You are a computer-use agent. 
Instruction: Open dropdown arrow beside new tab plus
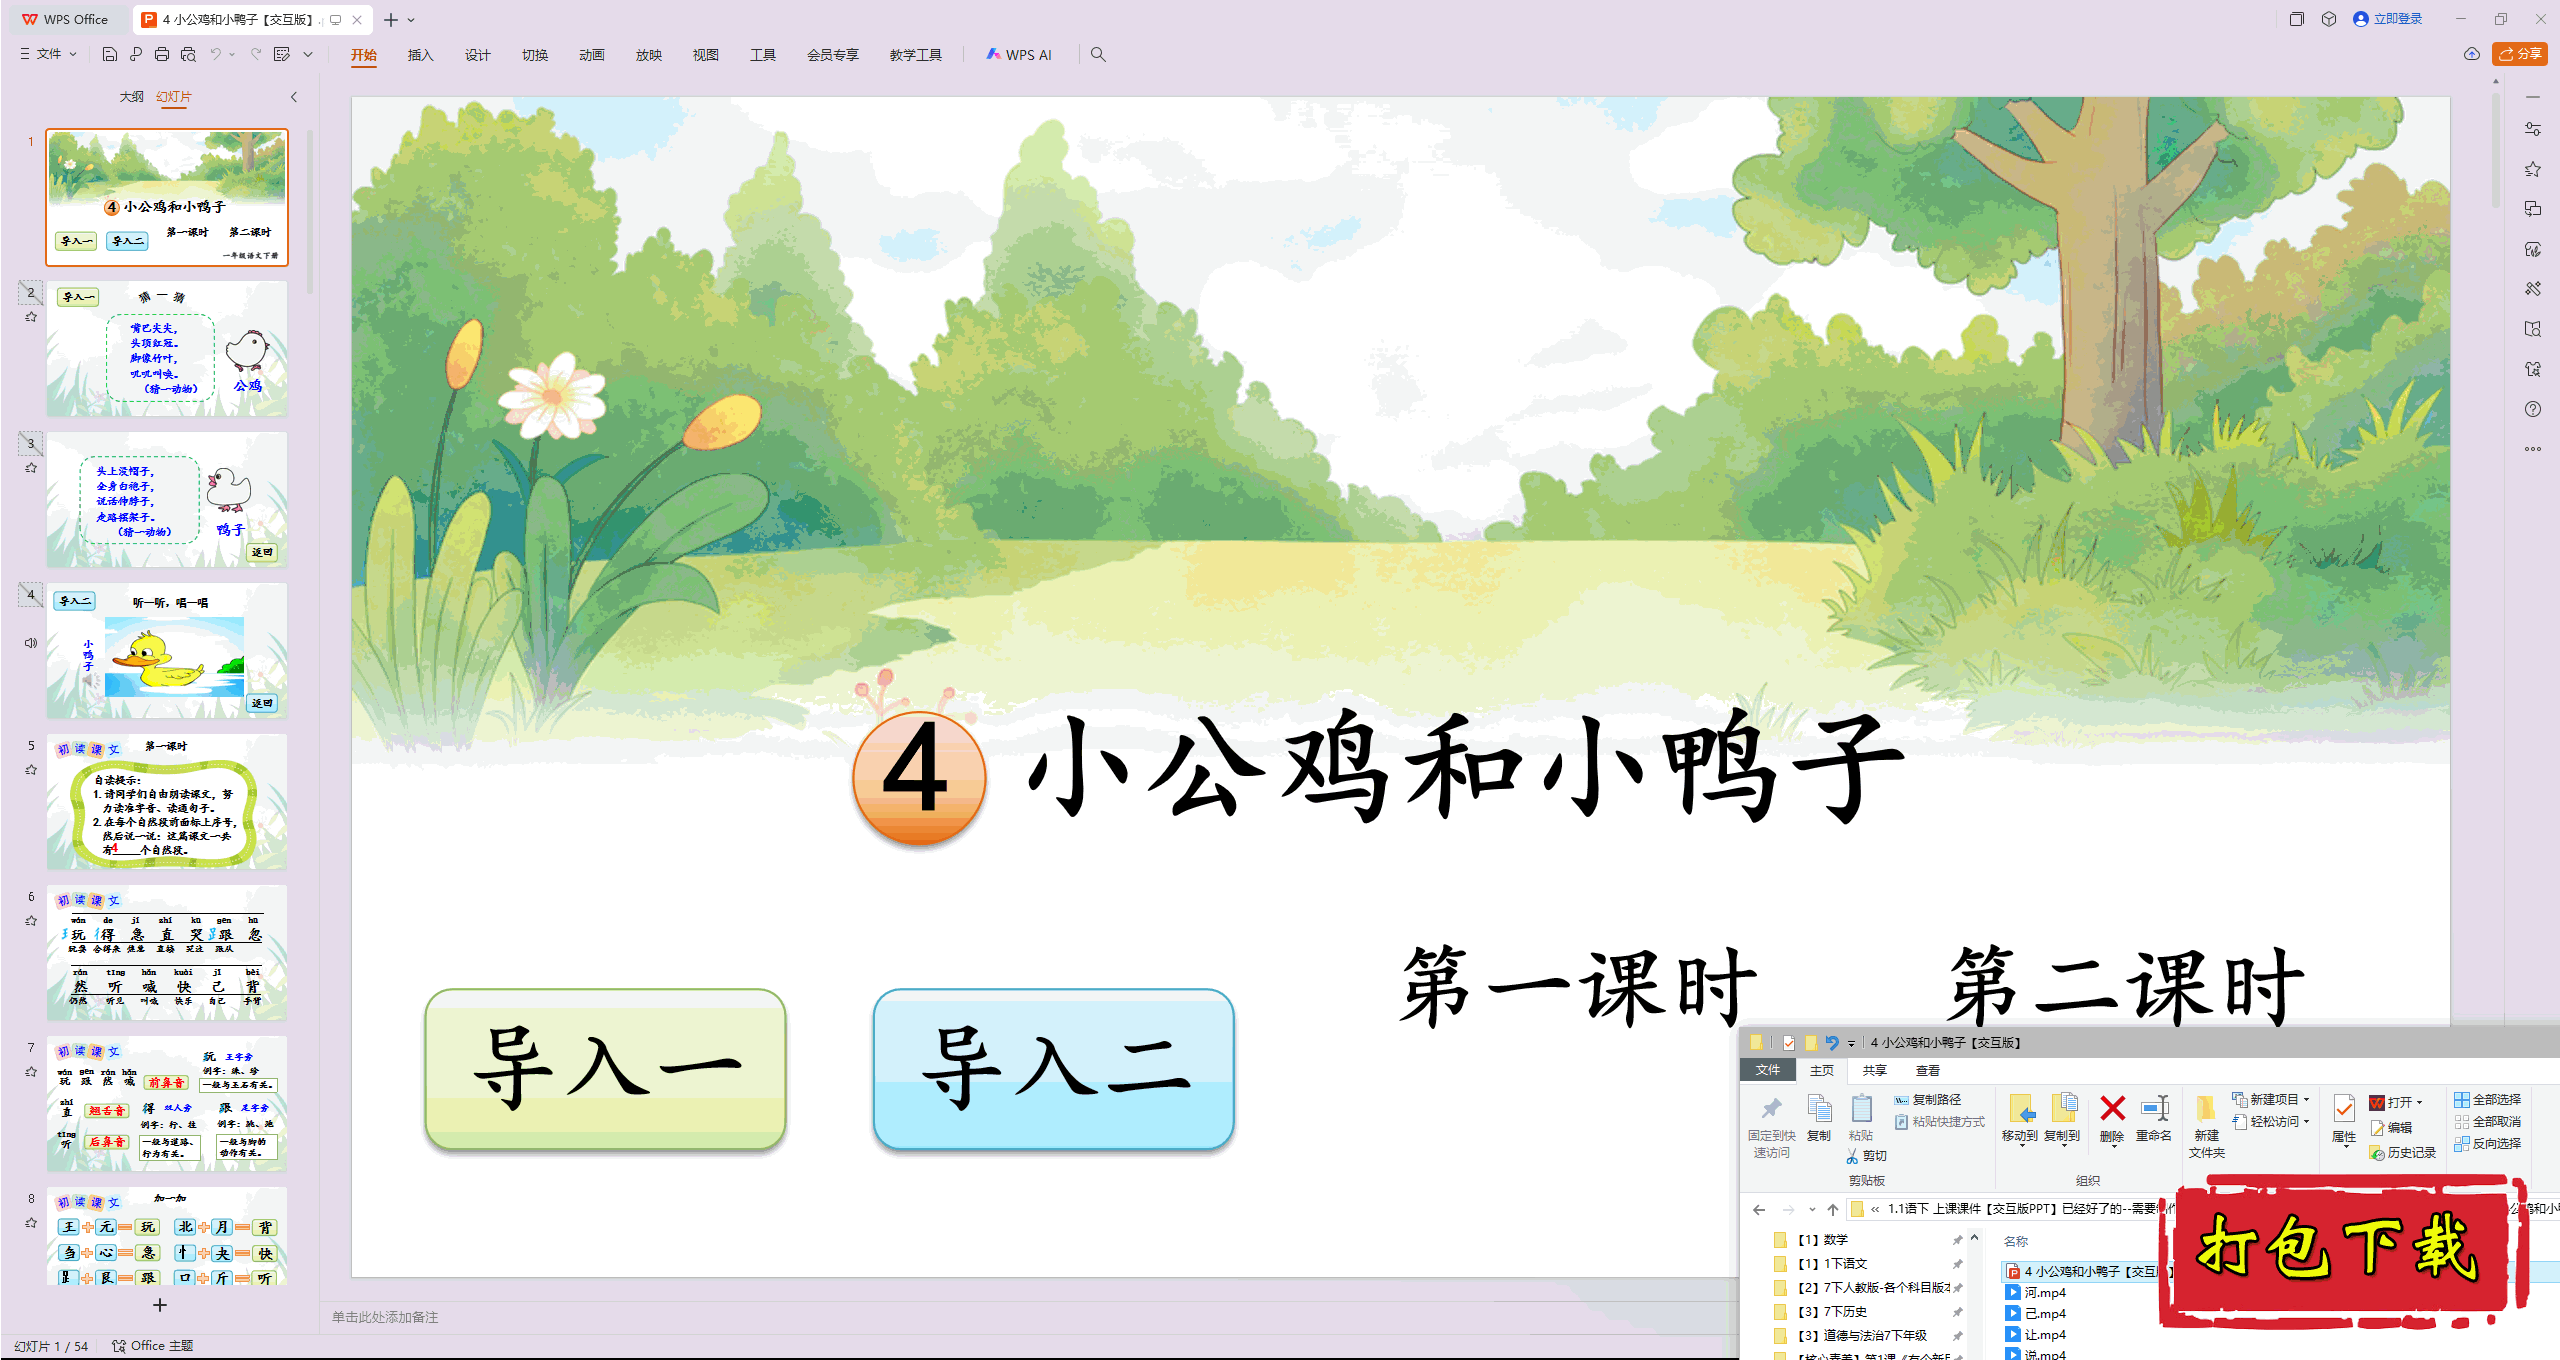[411, 20]
